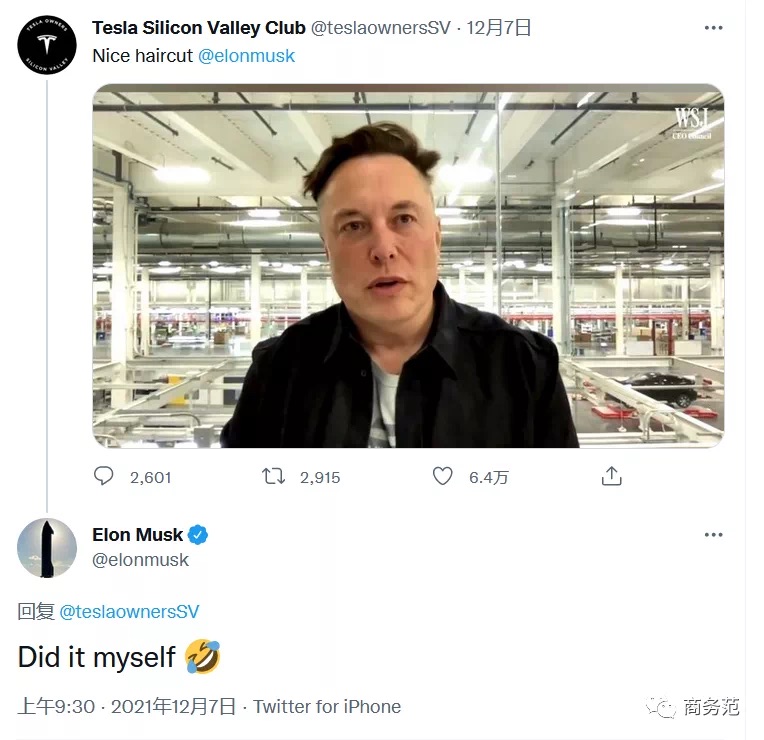This screenshot has width=764, height=740.
Task: View the 2,915 retweets count
Action: (x=320, y=477)
